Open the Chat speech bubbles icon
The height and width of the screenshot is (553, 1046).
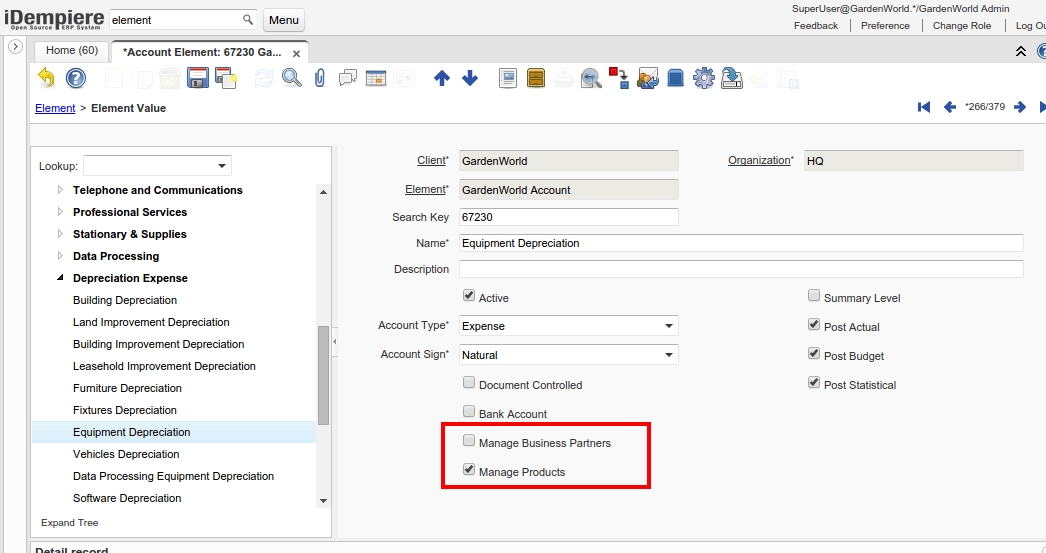point(348,78)
